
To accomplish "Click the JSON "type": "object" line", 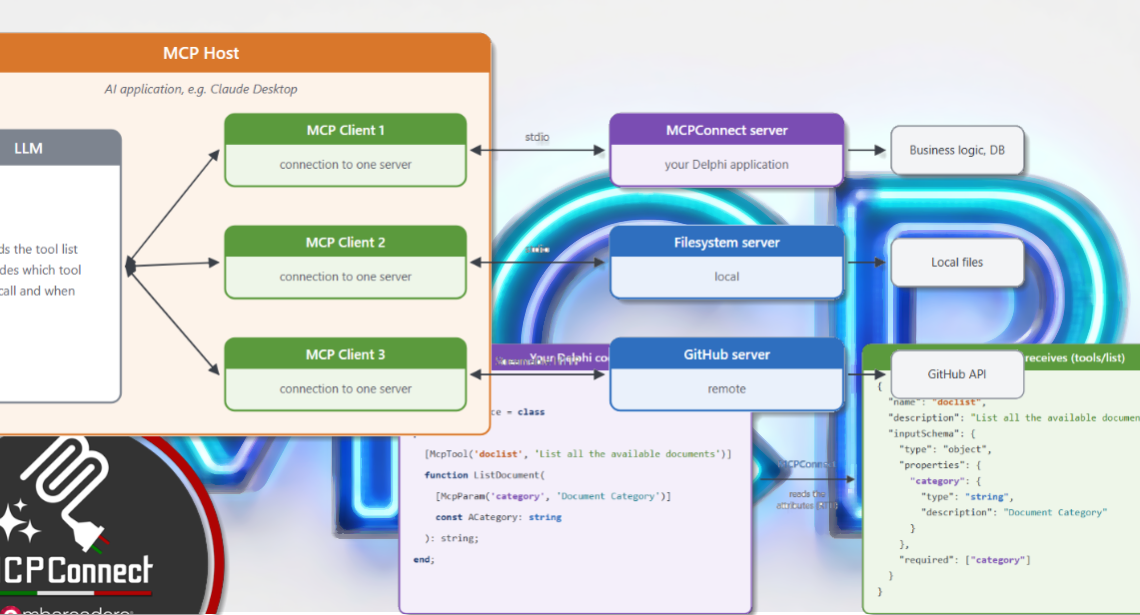I will (944, 449).
